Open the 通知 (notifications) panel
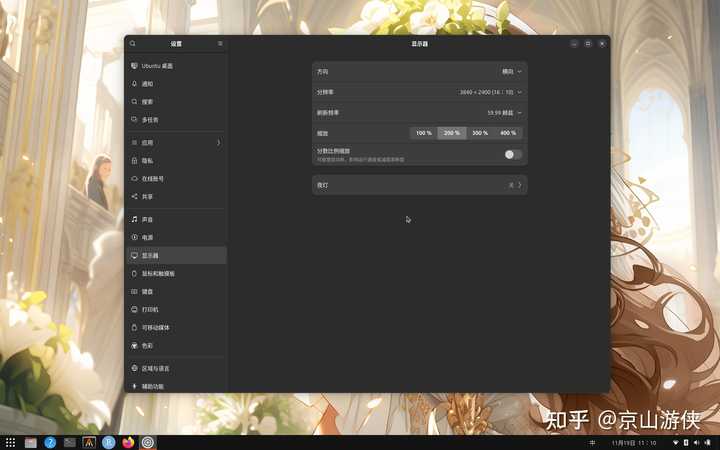720x450 pixels. pos(177,84)
